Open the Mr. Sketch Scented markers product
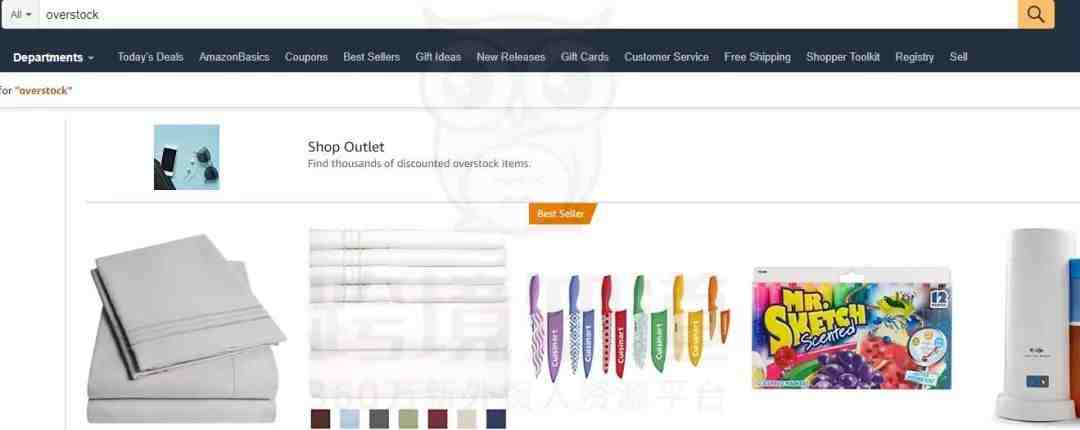The height and width of the screenshot is (430, 1080). pos(851,328)
